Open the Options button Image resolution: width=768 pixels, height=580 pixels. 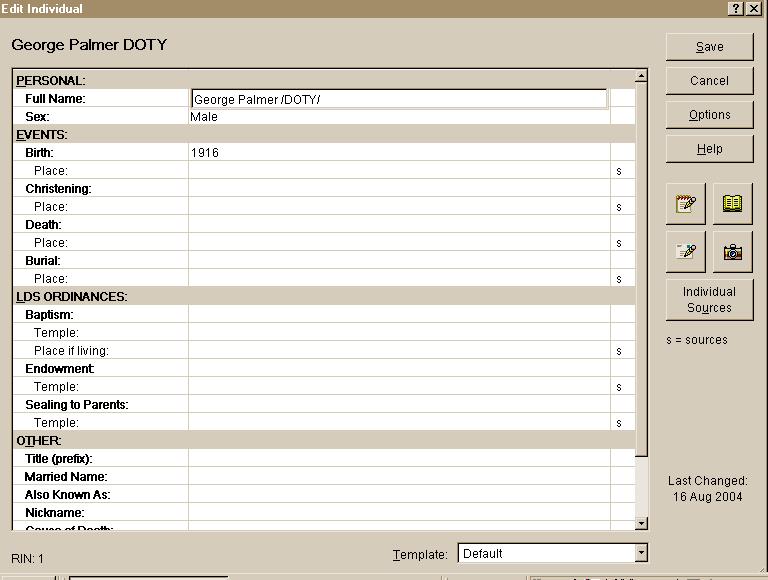(x=709, y=115)
